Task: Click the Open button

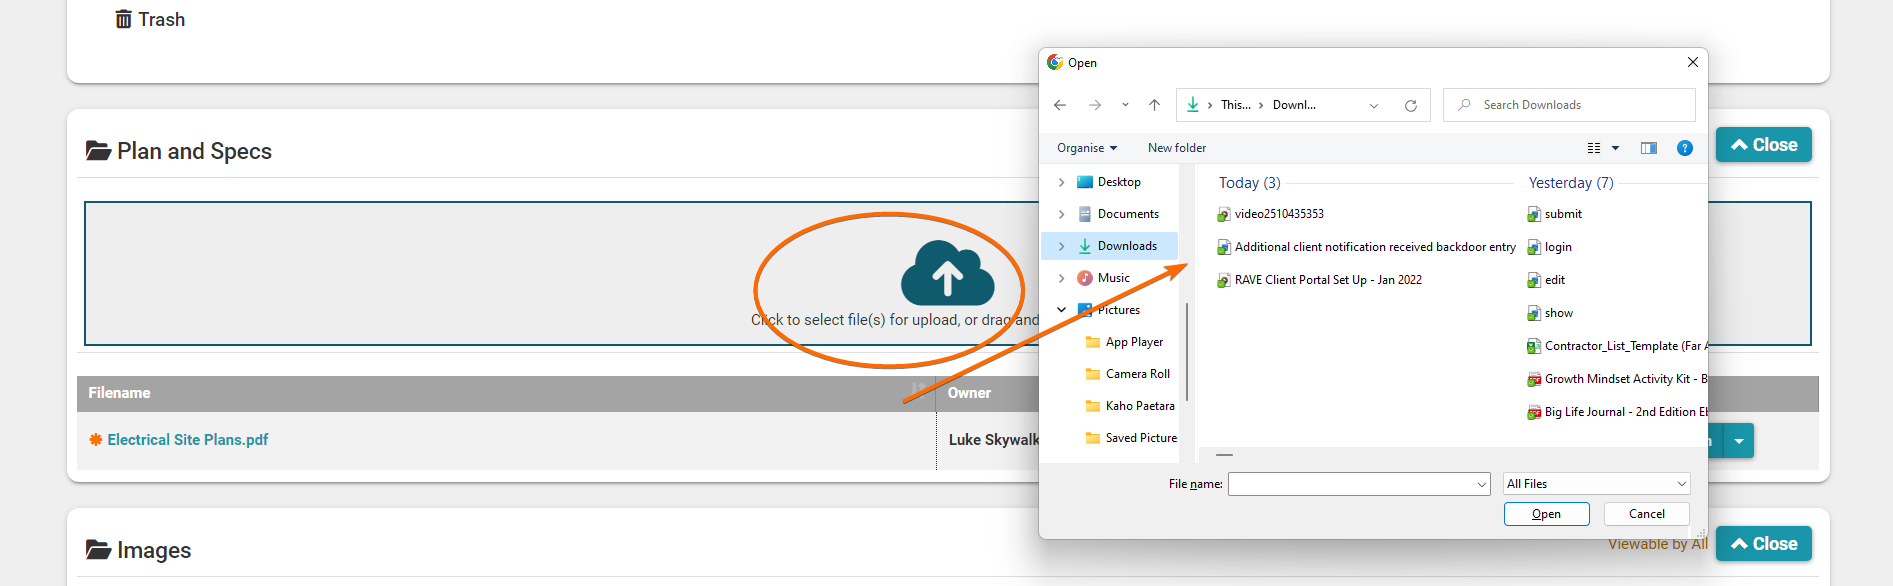Action: 1546,514
